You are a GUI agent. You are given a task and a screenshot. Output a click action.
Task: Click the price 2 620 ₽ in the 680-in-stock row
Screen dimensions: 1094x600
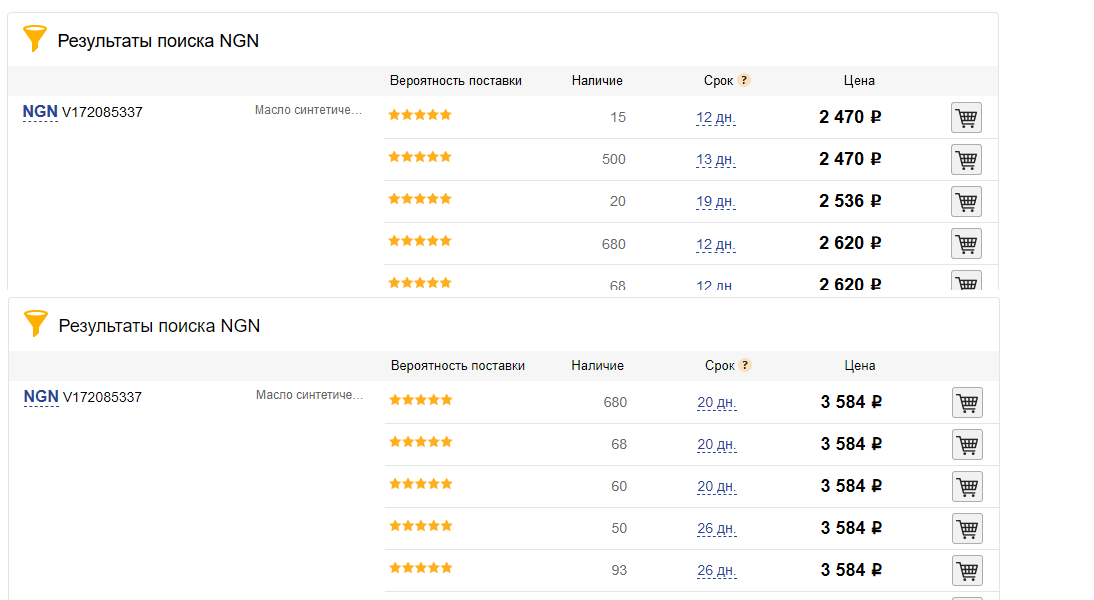pos(850,243)
